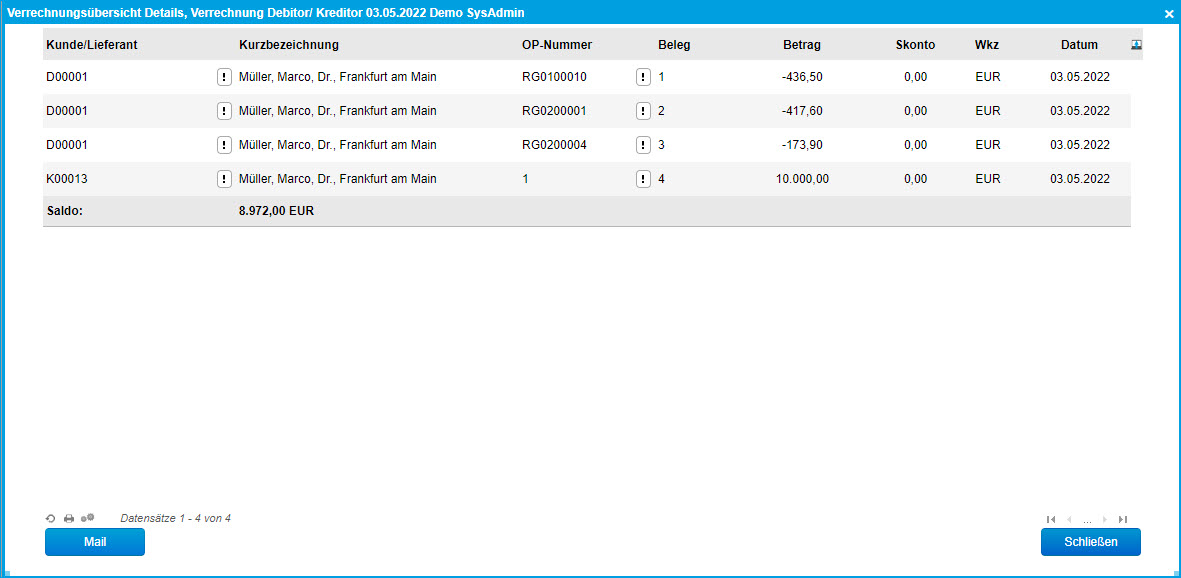This screenshot has width=1181, height=578.
Task: Click the Saldo value 8.972,00 EUR
Action: coord(276,211)
